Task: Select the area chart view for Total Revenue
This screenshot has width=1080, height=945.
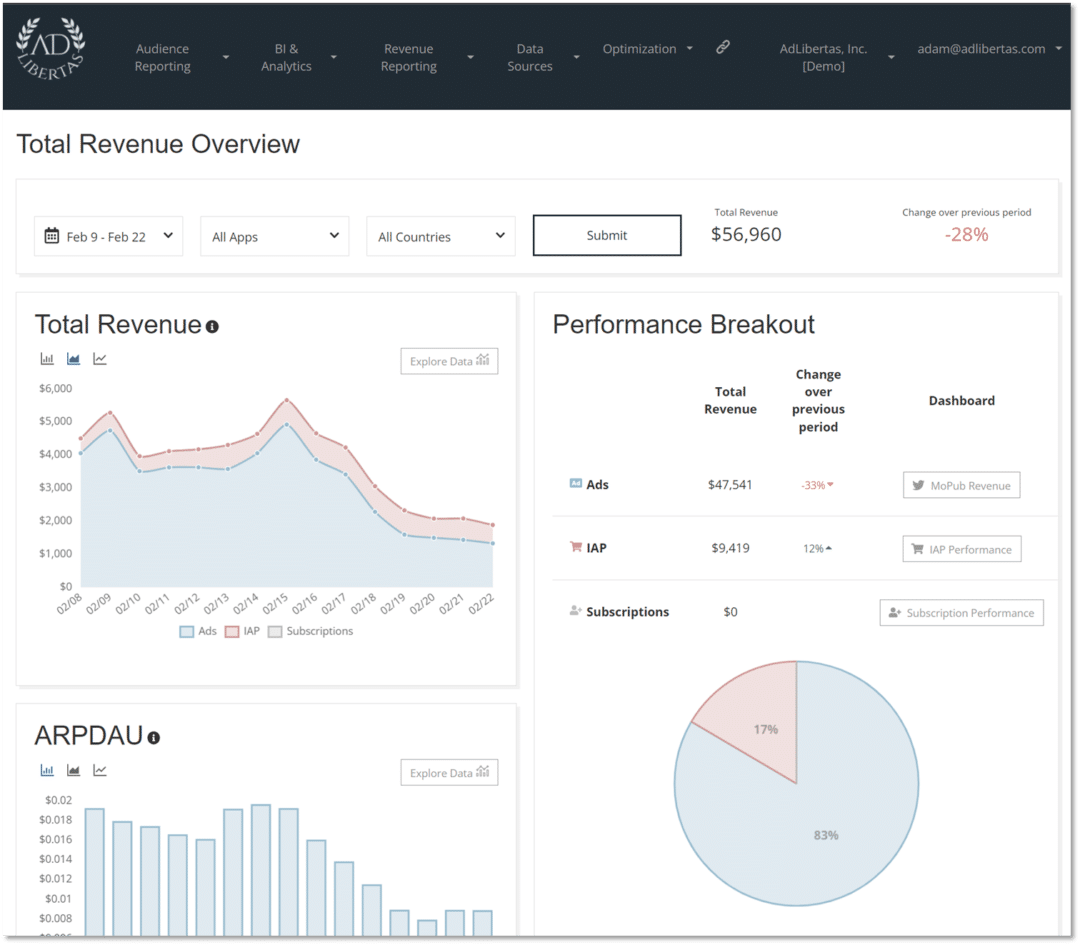Action: click(73, 358)
